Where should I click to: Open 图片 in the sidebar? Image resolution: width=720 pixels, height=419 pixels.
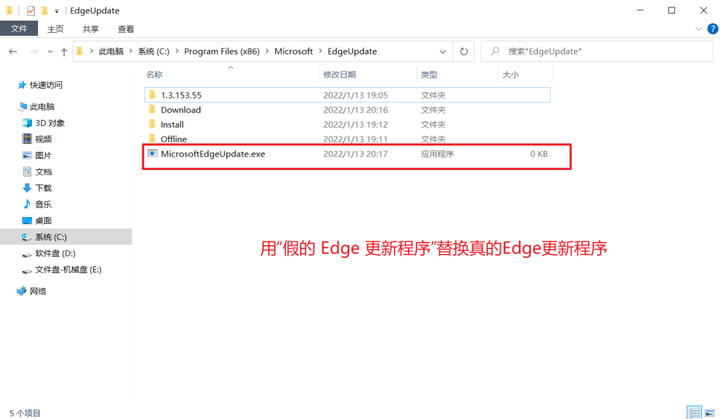click(x=43, y=155)
